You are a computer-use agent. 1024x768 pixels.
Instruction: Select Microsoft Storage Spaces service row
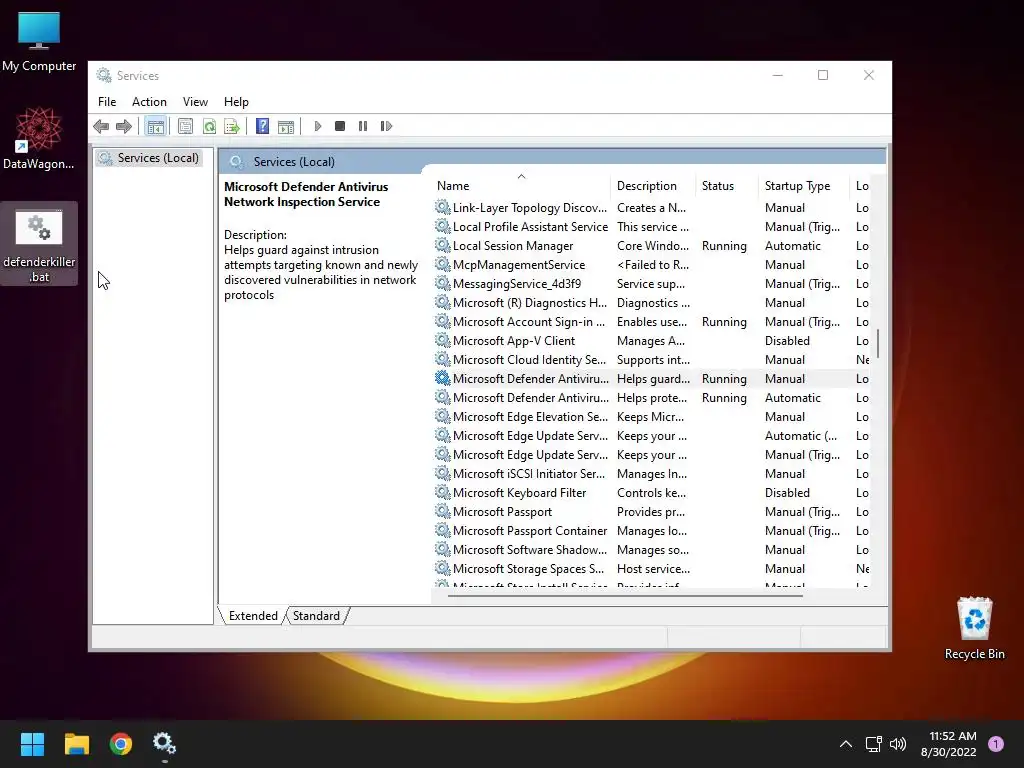(x=651, y=568)
